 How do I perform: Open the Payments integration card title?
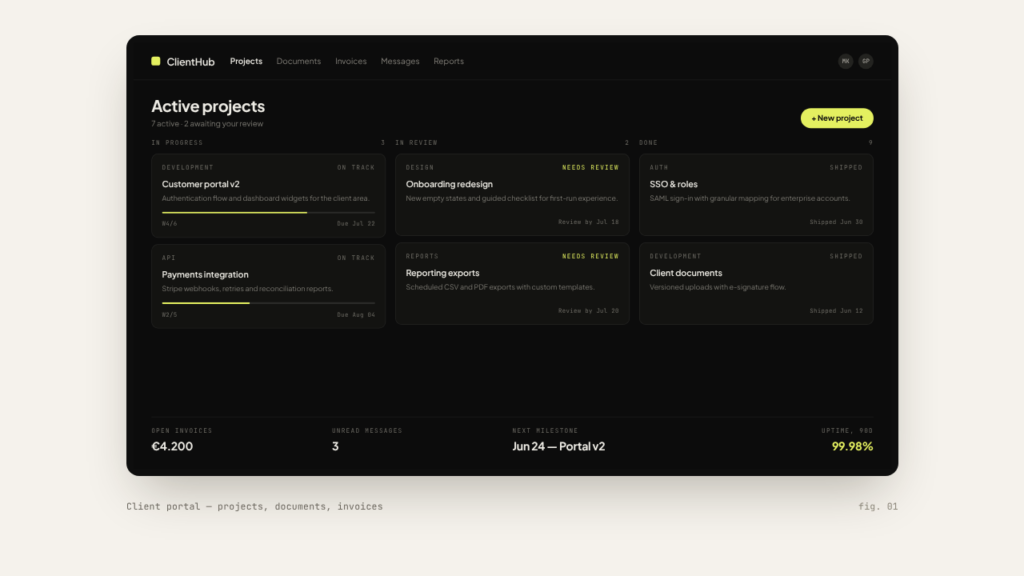(205, 274)
